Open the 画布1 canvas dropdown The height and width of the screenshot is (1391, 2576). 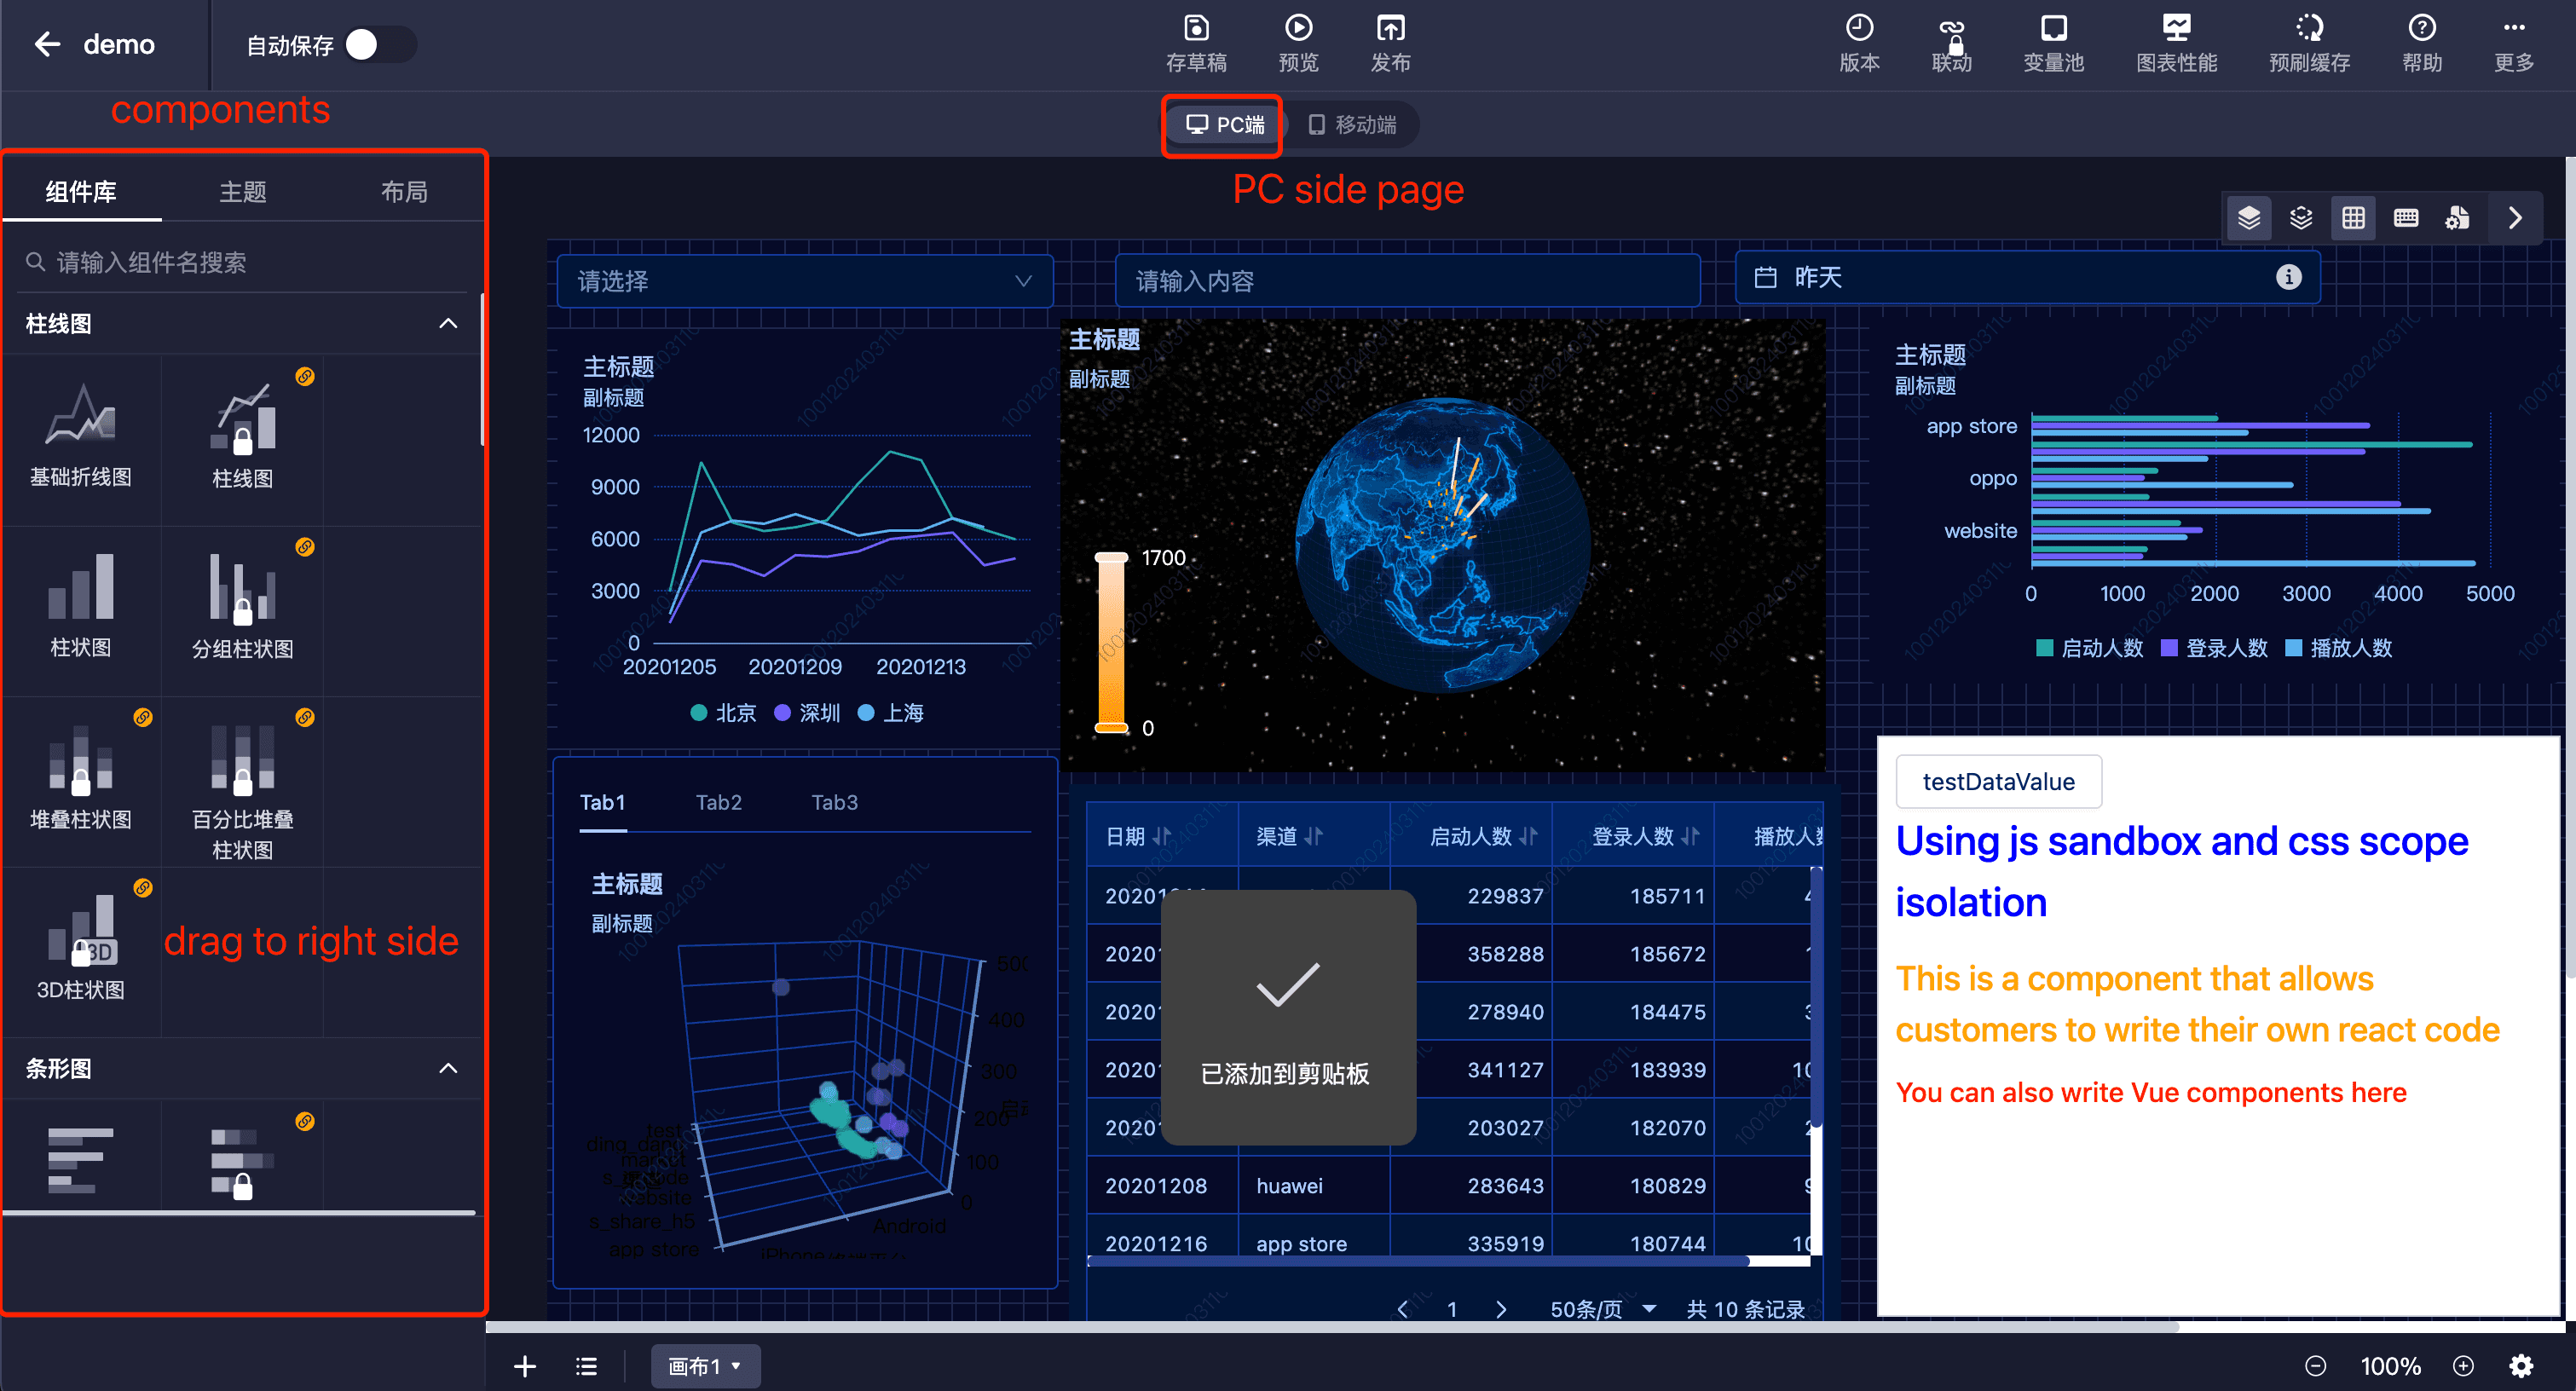705,1366
